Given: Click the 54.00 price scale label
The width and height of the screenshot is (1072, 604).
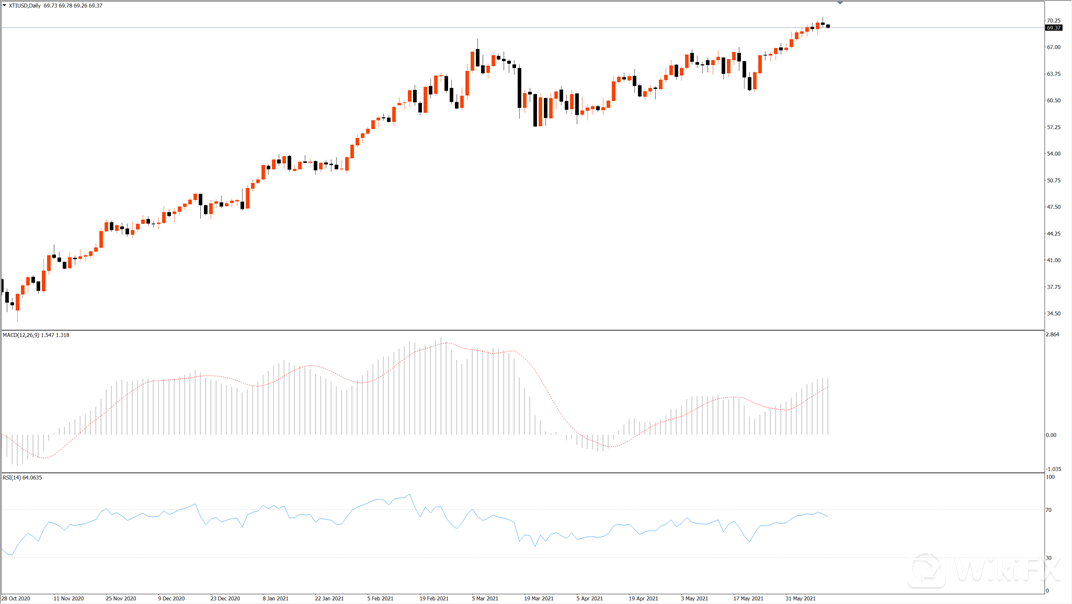Looking at the screenshot, I should coord(1054,154).
